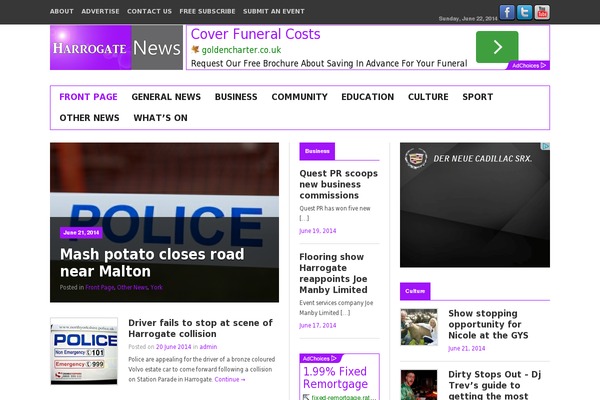Go to Sport section

tap(478, 97)
